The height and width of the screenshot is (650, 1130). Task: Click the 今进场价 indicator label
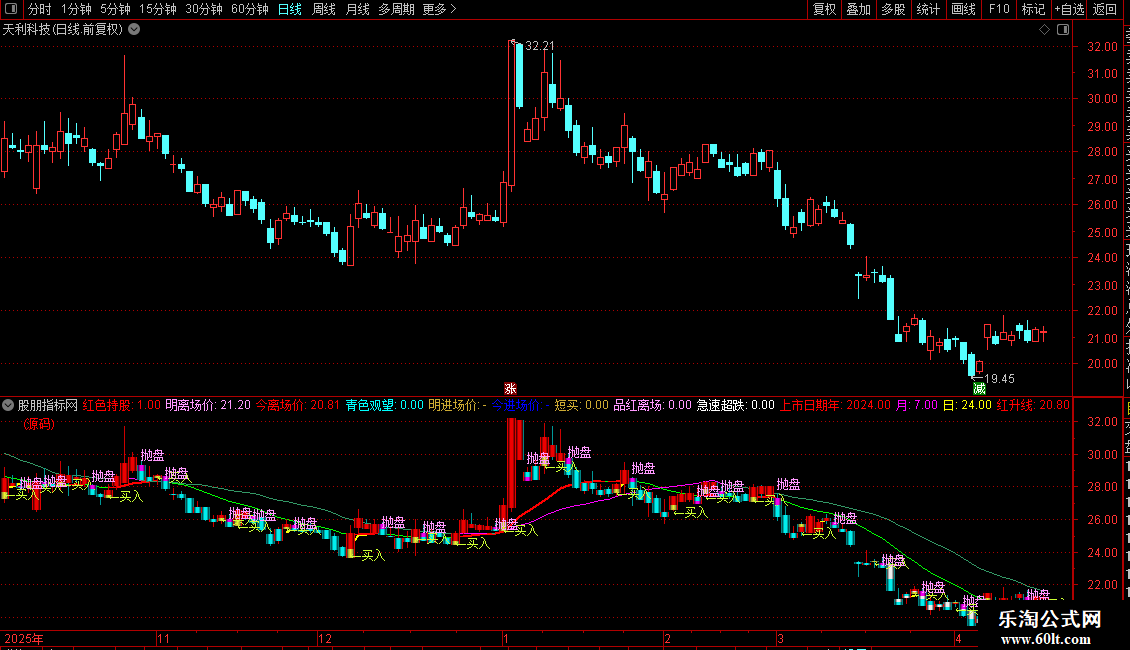point(520,405)
